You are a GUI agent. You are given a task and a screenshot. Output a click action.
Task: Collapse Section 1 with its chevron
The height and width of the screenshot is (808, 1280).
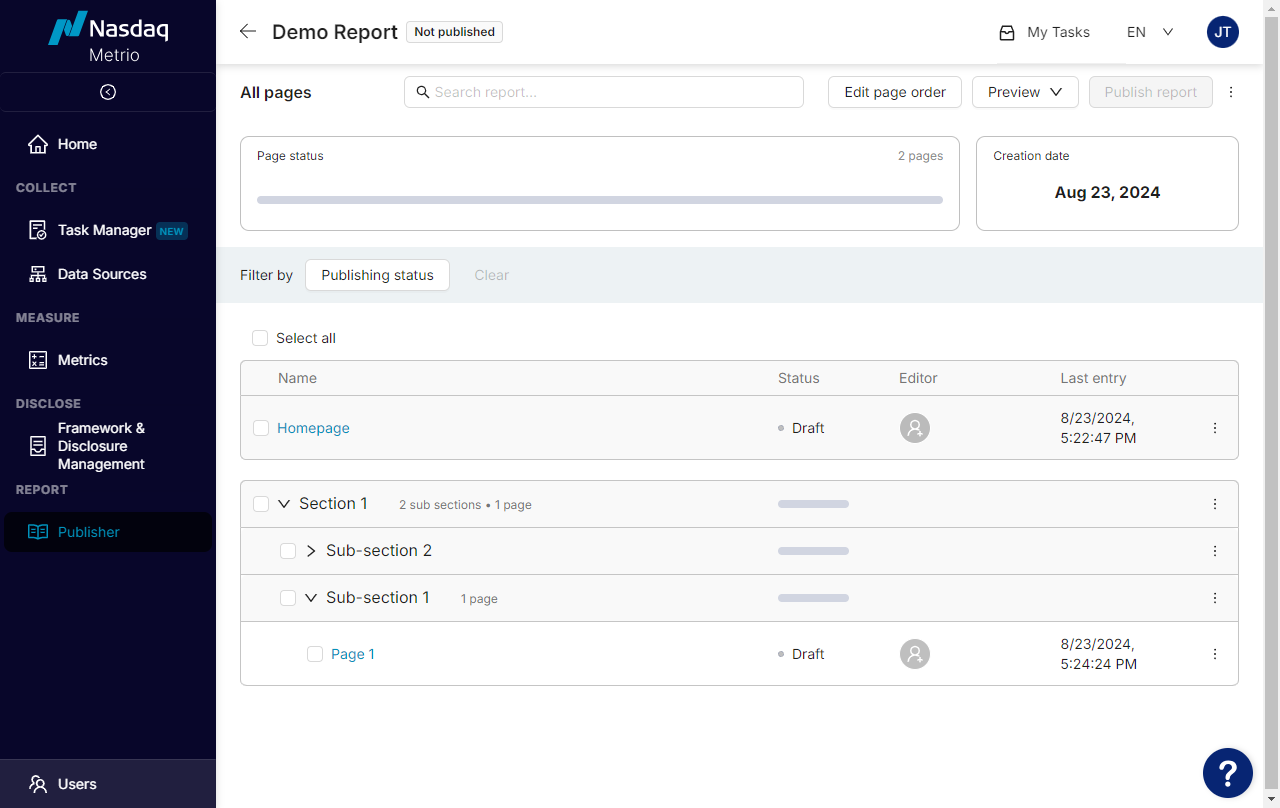(x=284, y=504)
